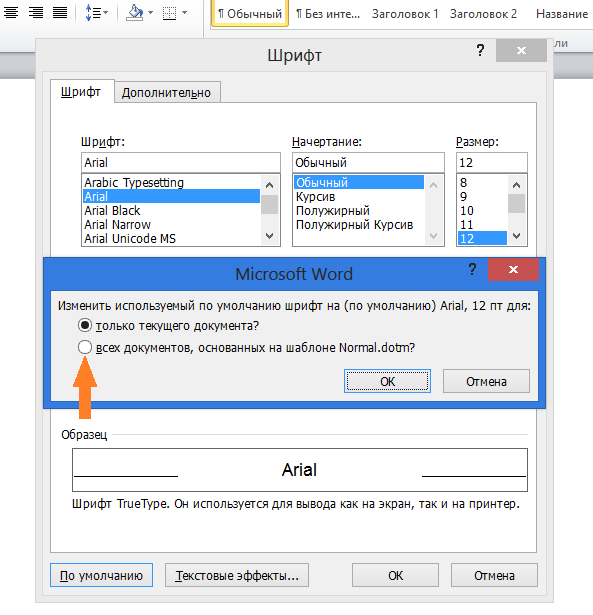Select font size 8

point(482,182)
